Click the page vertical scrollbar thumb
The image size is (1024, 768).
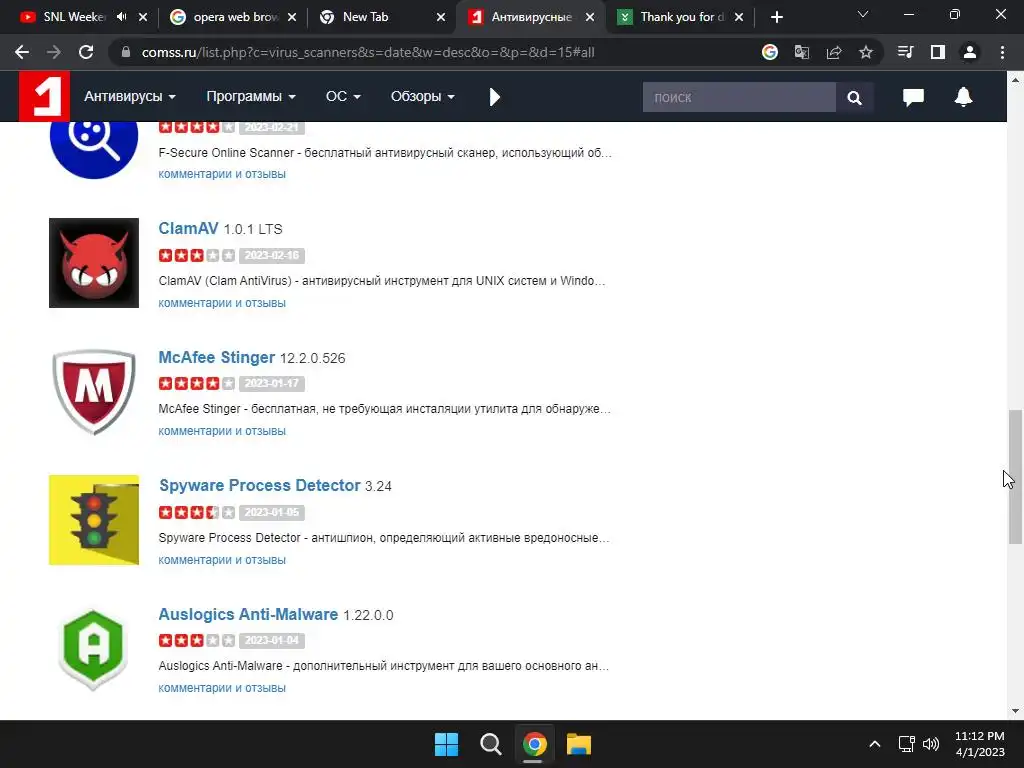point(1015,477)
